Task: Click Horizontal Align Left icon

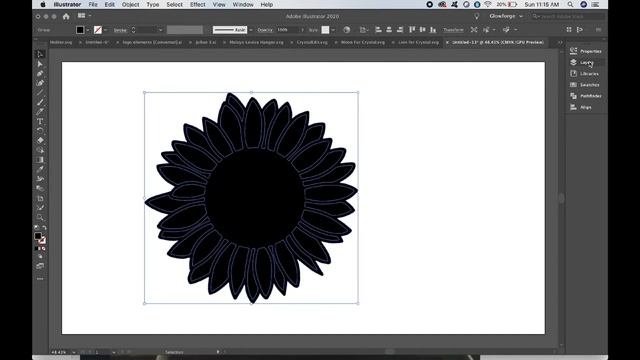Action: pyautogui.click(x=378, y=29)
